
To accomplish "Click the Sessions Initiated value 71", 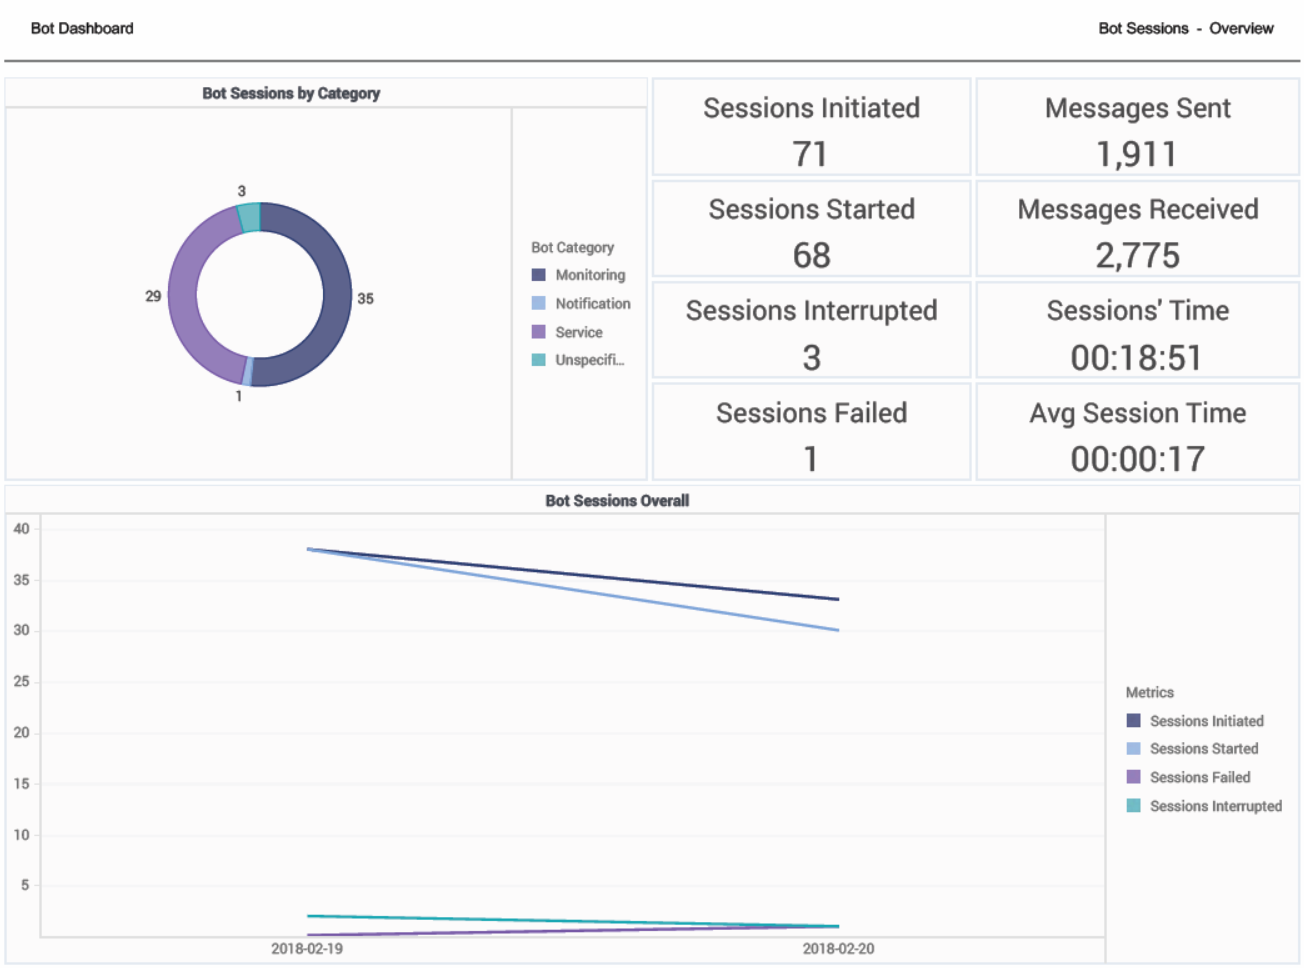I will coord(810,154).
